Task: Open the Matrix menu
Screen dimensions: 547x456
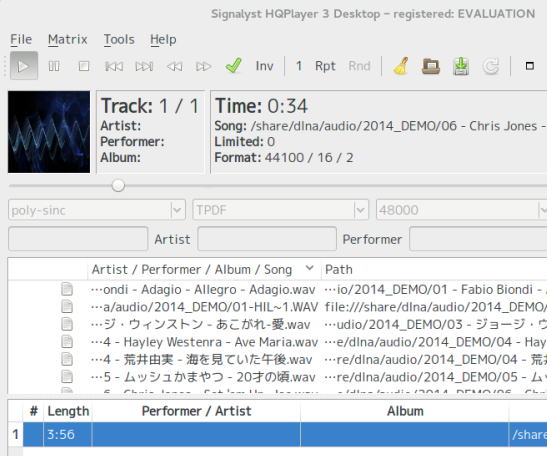Action: [68, 39]
